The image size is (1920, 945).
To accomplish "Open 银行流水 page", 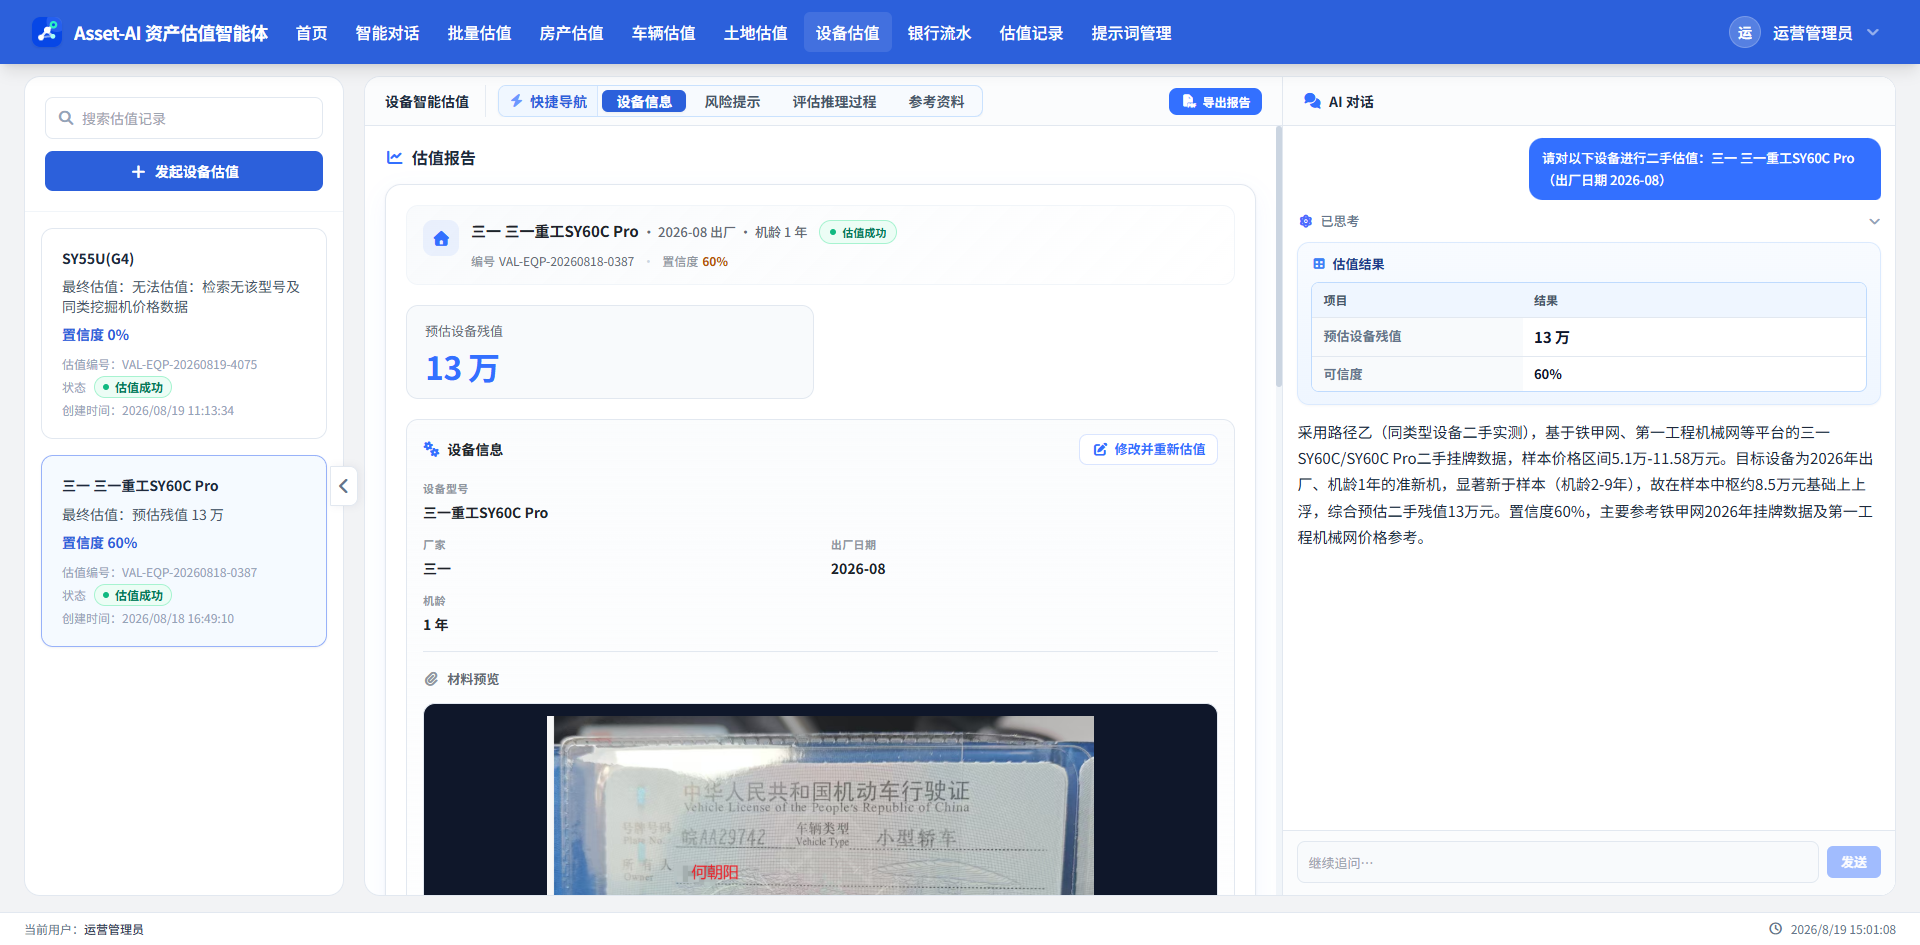I will [x=939, y=33].
